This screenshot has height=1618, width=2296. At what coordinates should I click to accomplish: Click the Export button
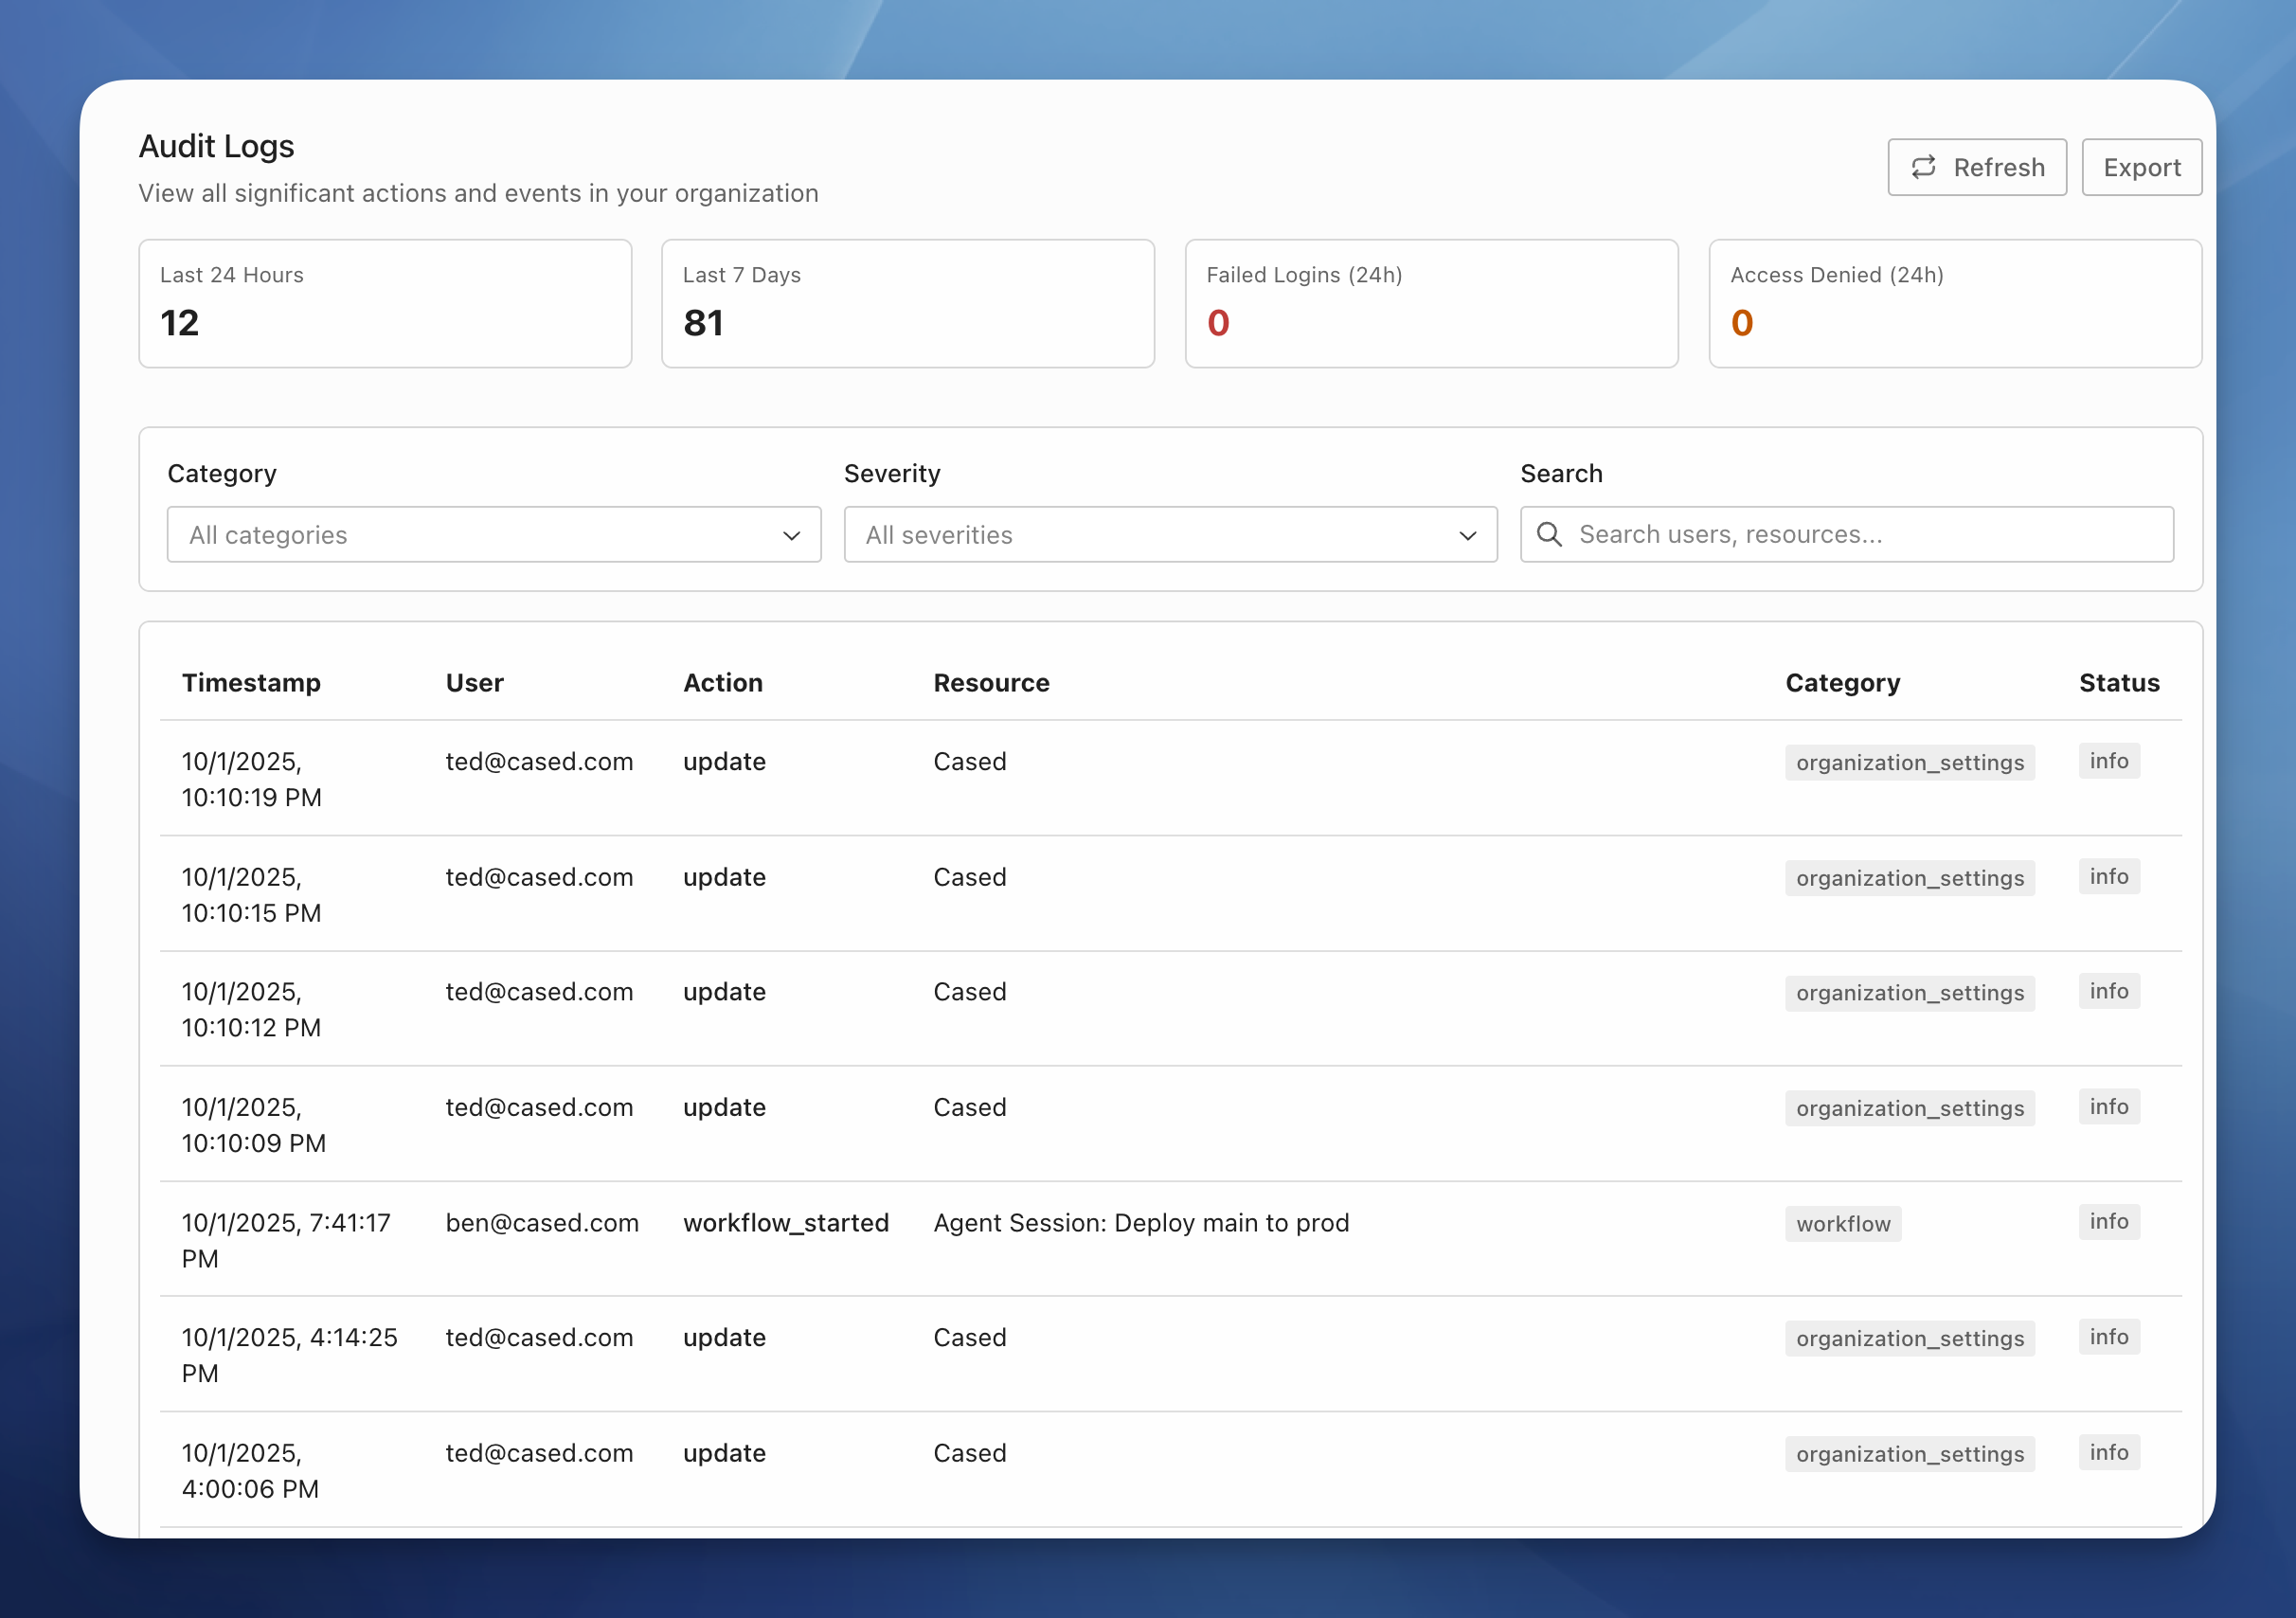(x=2141, y=167)
